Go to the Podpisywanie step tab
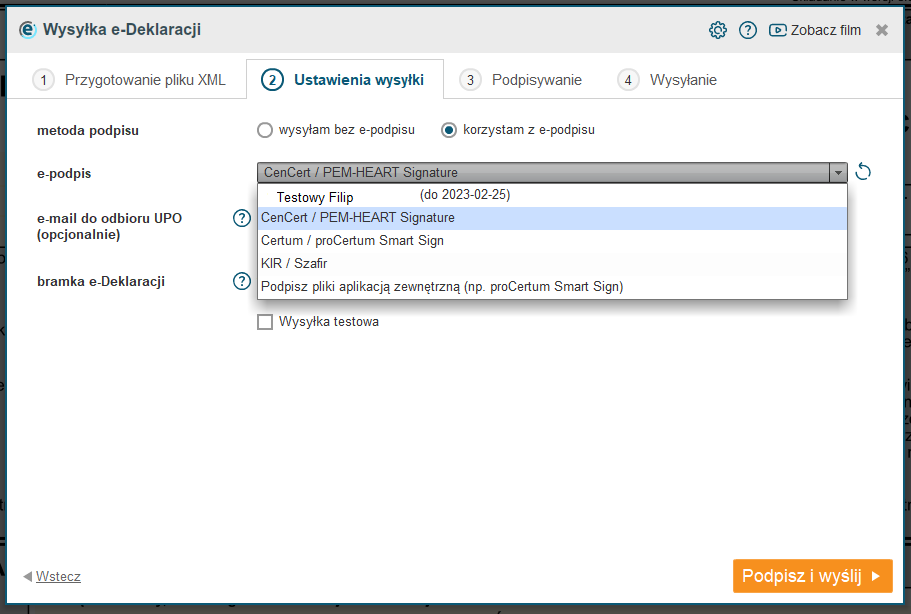 click(521, 80)
